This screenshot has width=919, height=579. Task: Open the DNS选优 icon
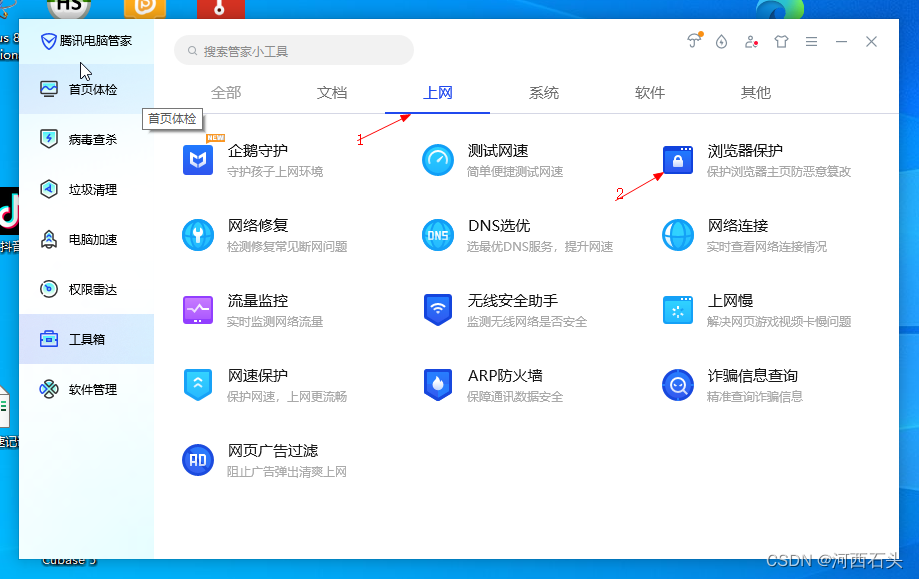438,235
